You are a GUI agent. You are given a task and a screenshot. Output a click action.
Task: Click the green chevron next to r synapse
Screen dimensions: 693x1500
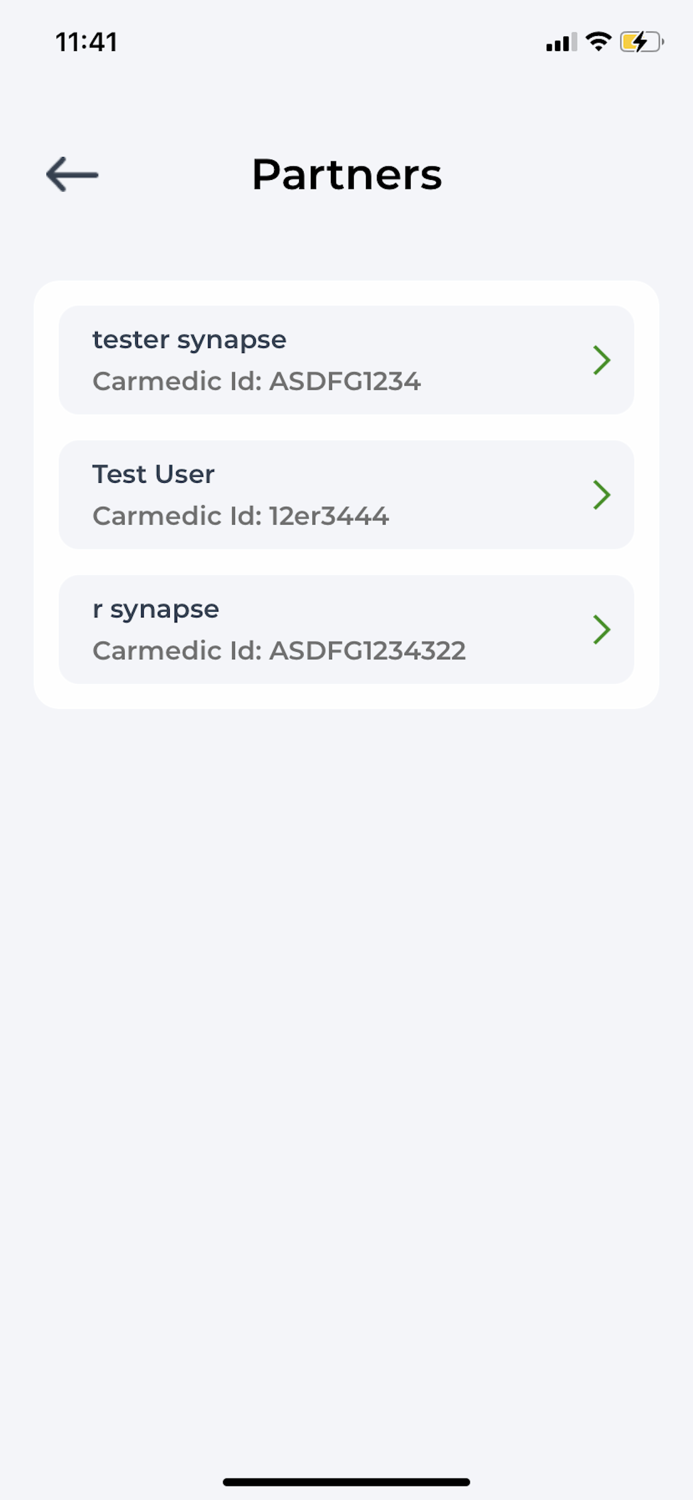click(602, 629)
